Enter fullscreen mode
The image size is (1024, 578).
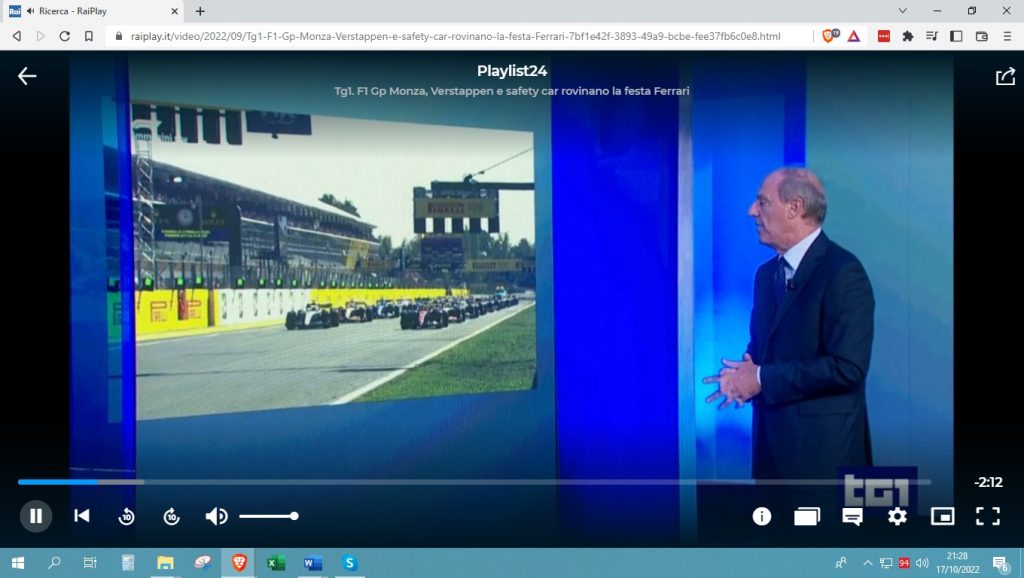point(987,516)
